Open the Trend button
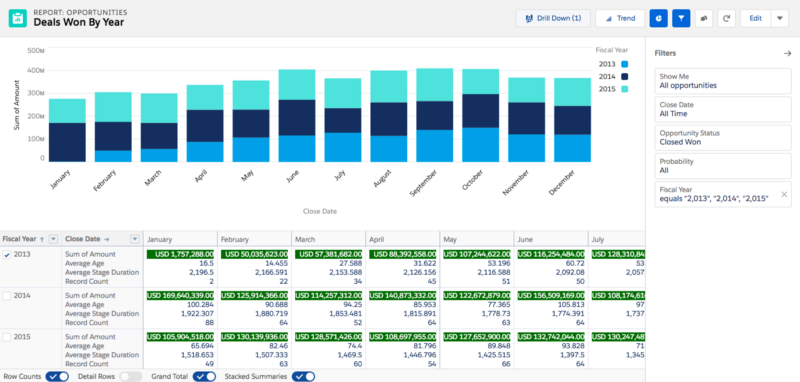The width and height of the screenshot is (800, 382). point(620,18)
